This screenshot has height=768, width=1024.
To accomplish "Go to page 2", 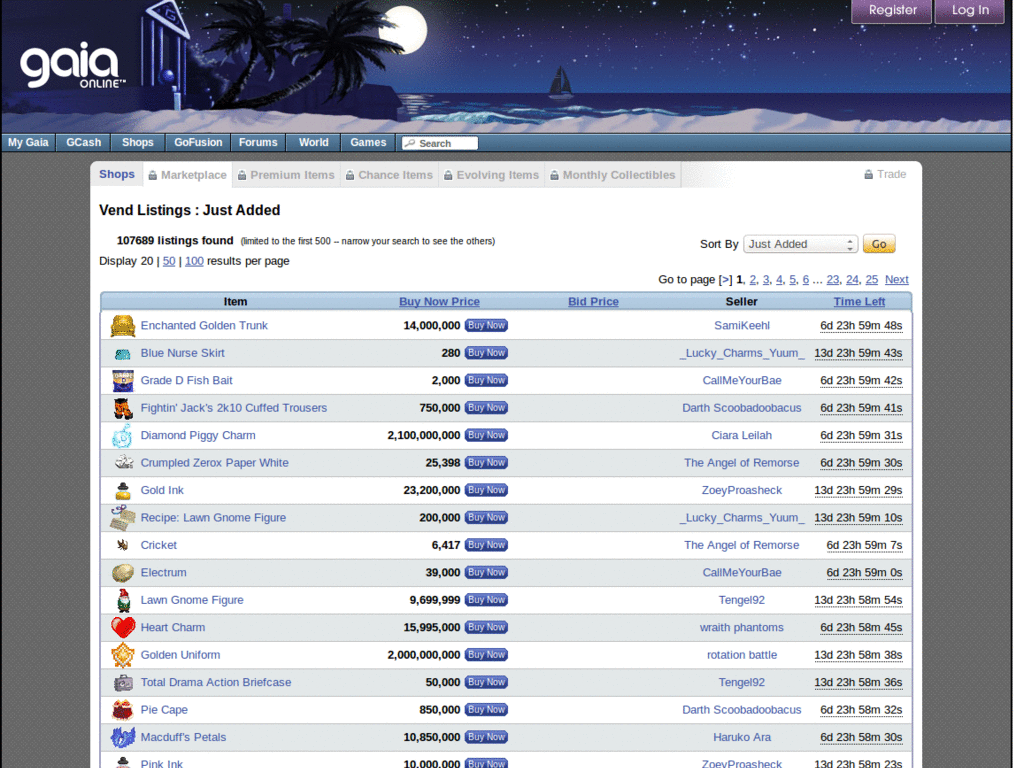I will tap(752, 280).
